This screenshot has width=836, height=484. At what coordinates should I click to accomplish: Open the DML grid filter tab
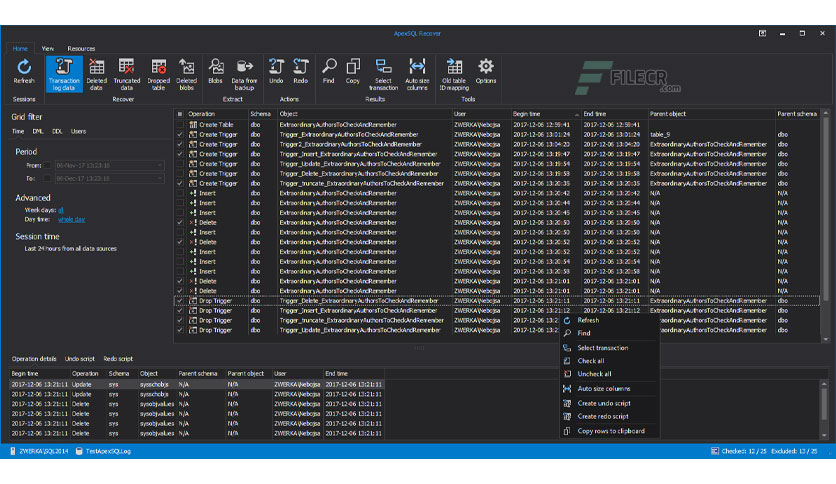[38, 132]
